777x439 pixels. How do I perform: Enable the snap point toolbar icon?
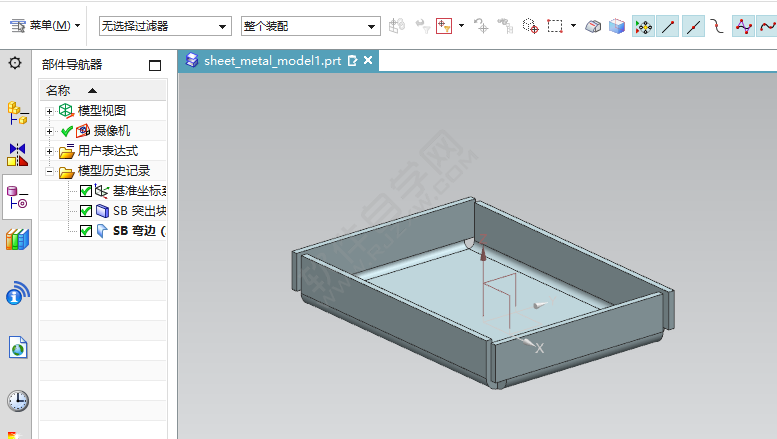[643, 26]
